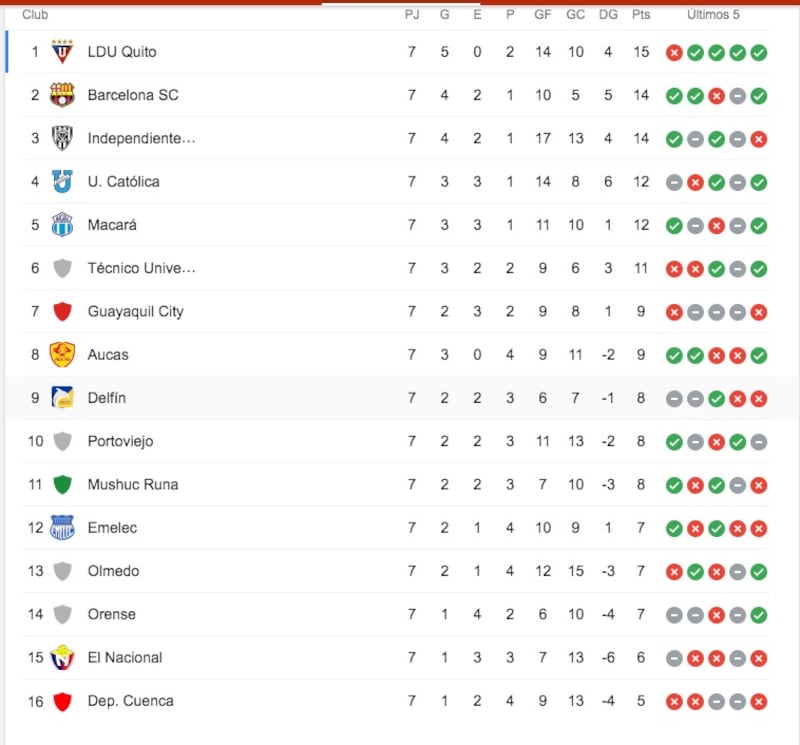Click the Delfín team crest
This screenshot has width=800, height=745.
(62, 398)
